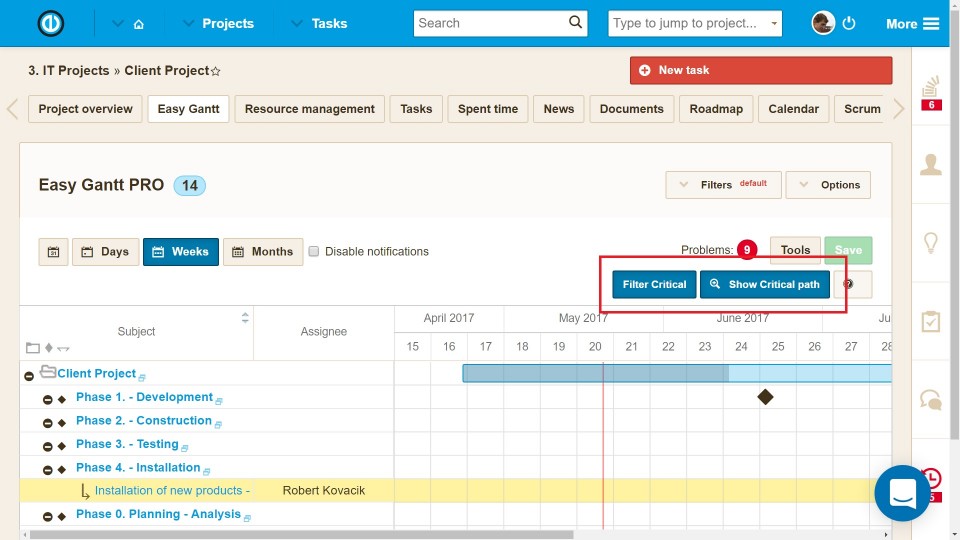Open the Roadmap tab
This screenshot has width=960, height=540.
716,109
